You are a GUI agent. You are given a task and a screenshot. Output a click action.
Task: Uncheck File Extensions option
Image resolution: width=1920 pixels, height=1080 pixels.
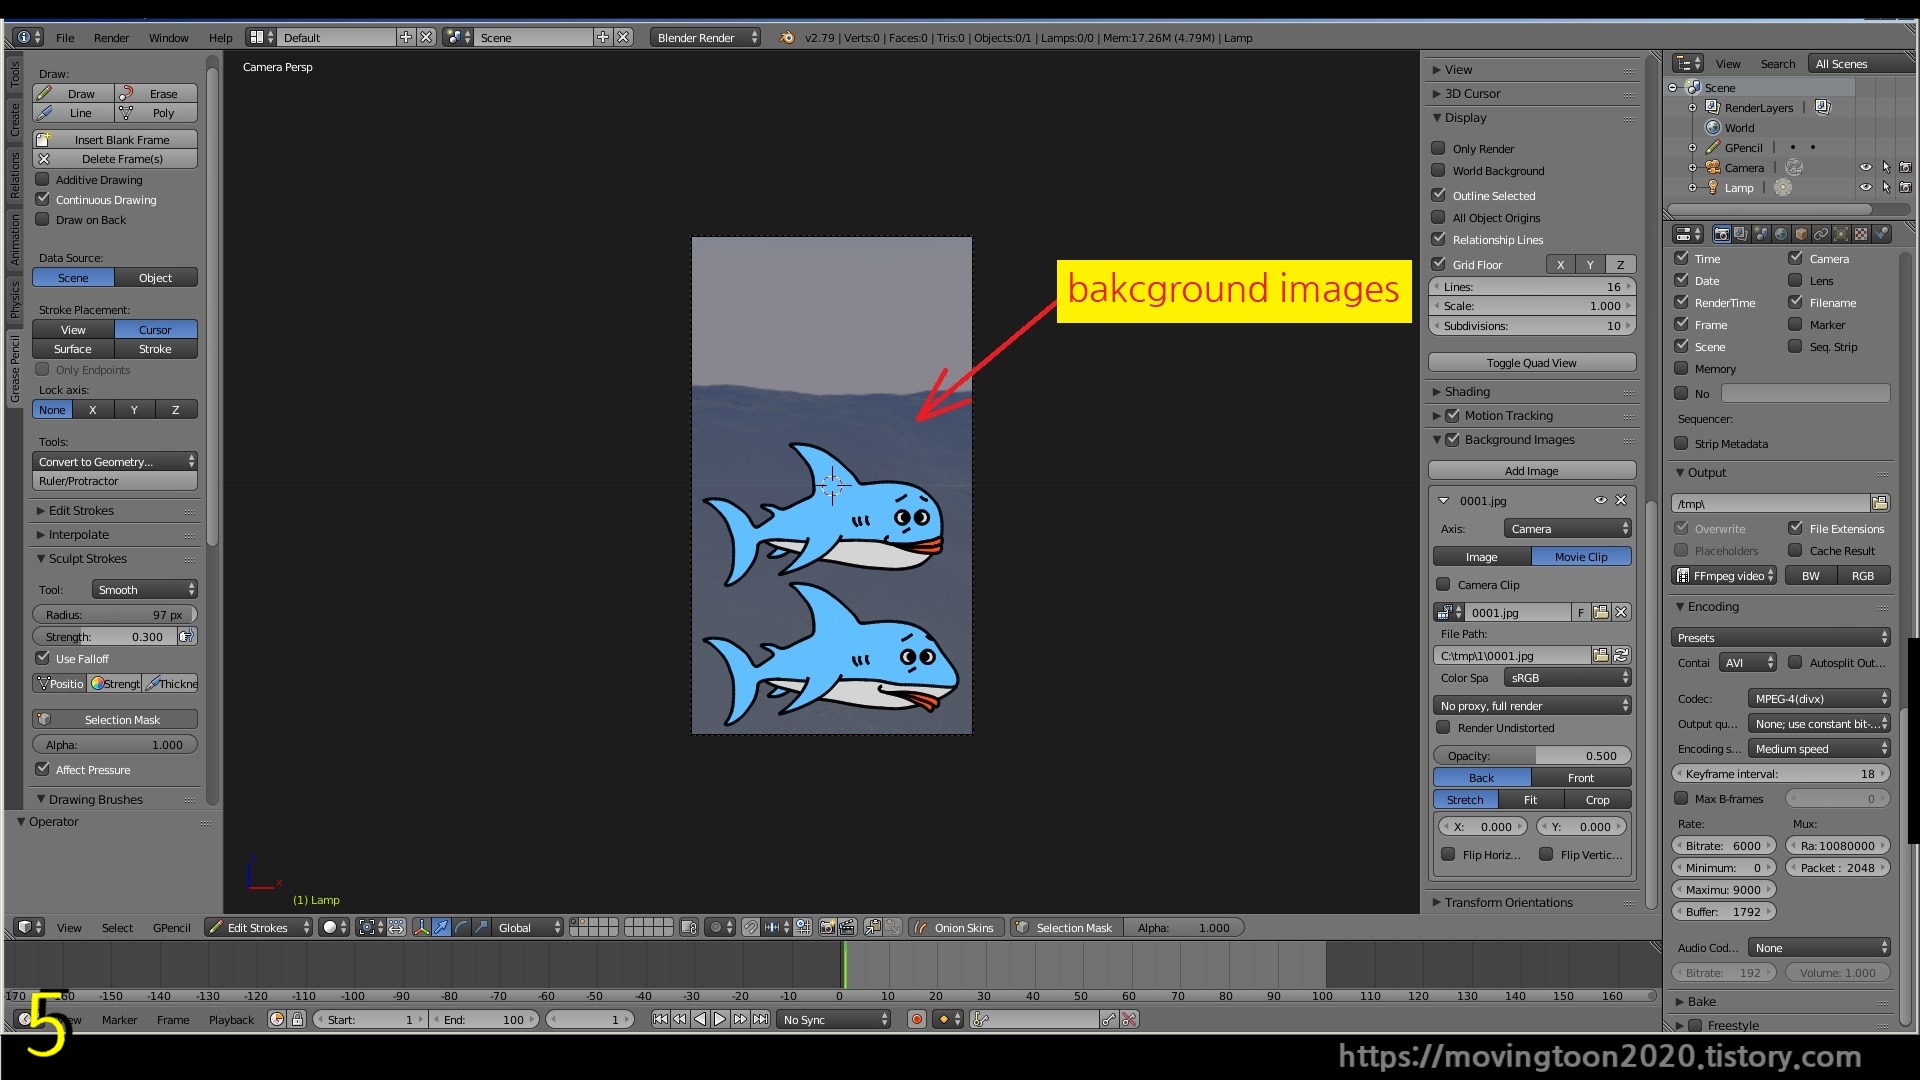click(x=1796, y=528)
